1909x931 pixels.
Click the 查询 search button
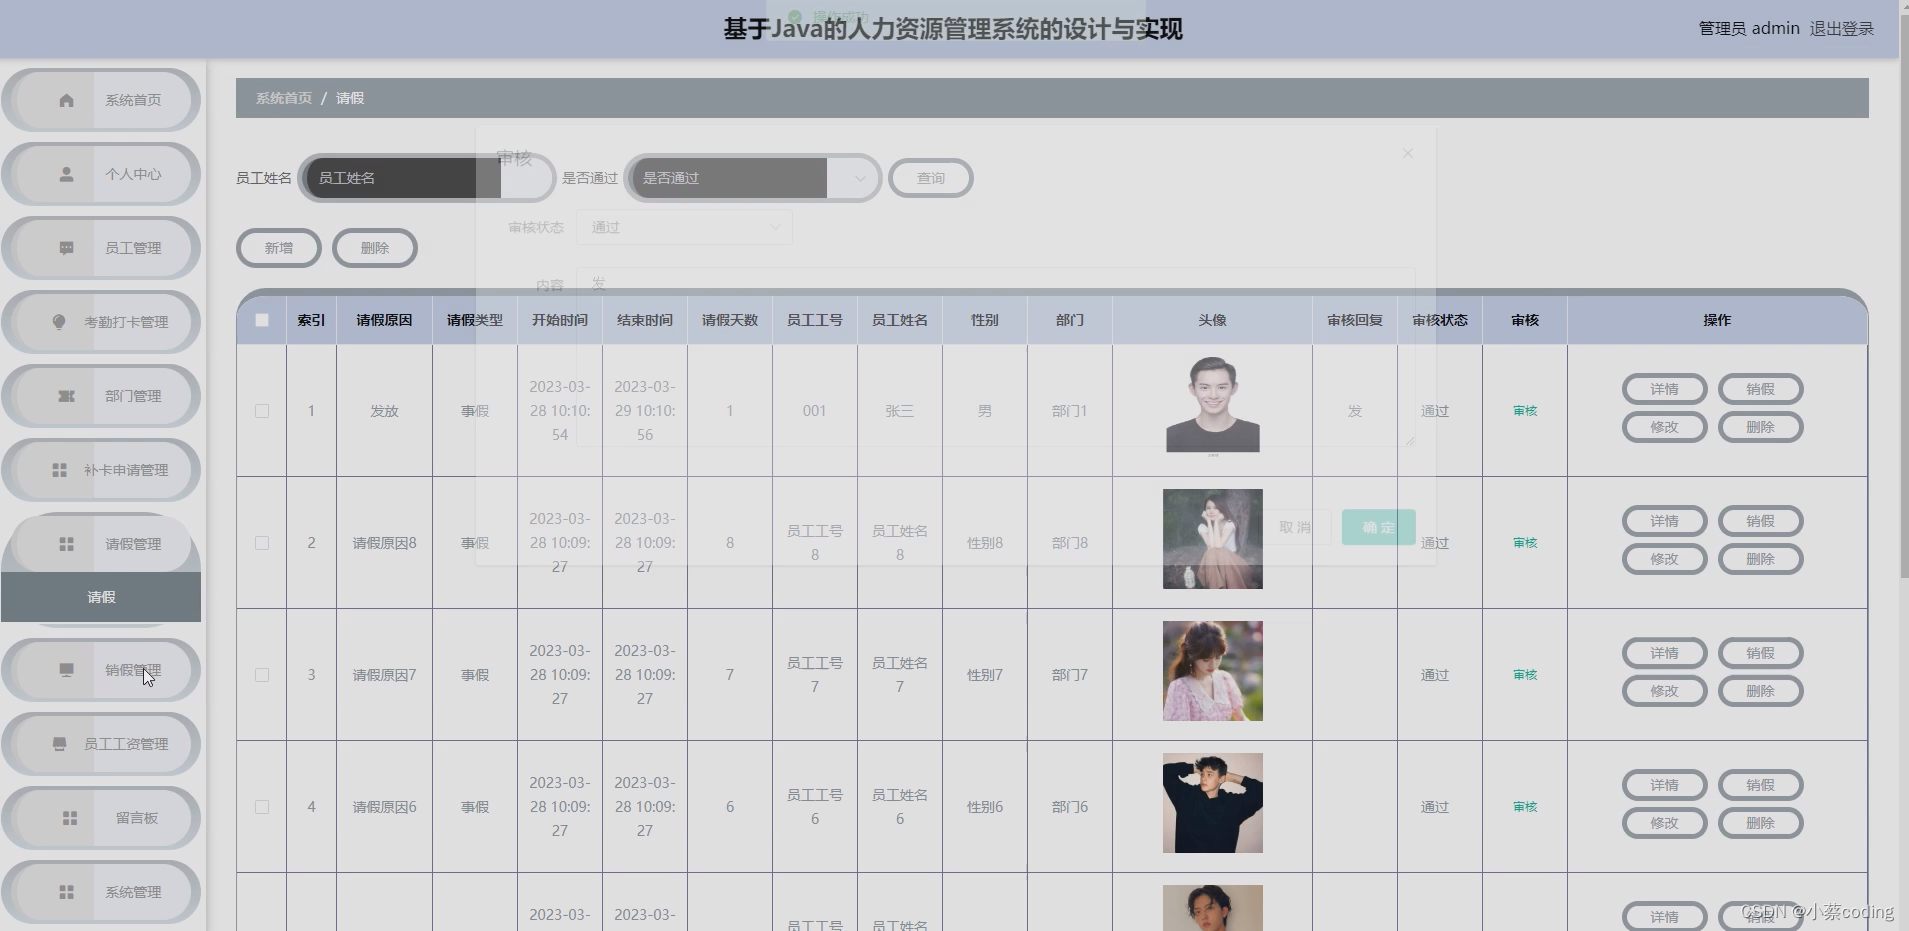[x=930, y=178]
